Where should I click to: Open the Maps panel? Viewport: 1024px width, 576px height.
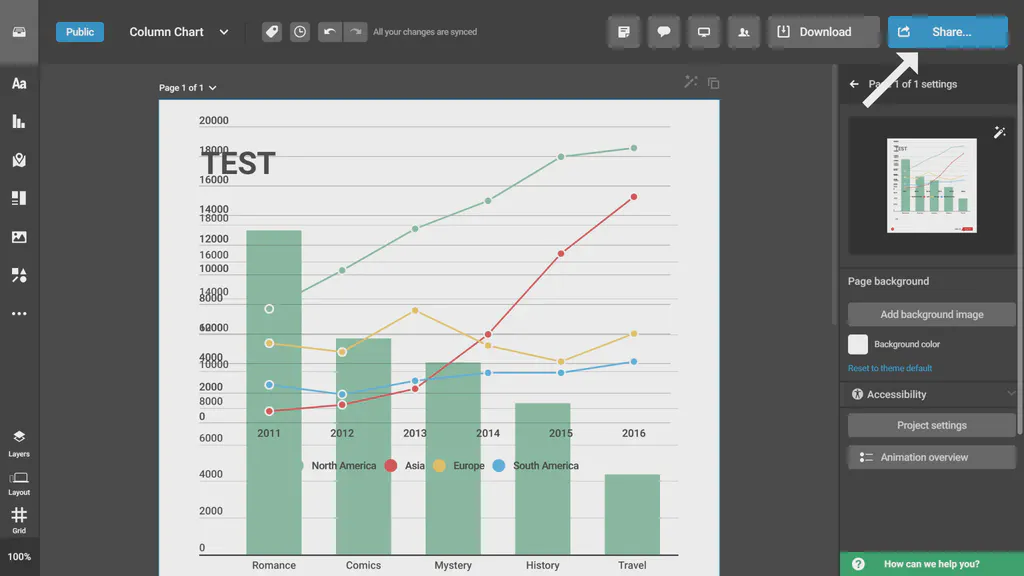coord(18,160)
